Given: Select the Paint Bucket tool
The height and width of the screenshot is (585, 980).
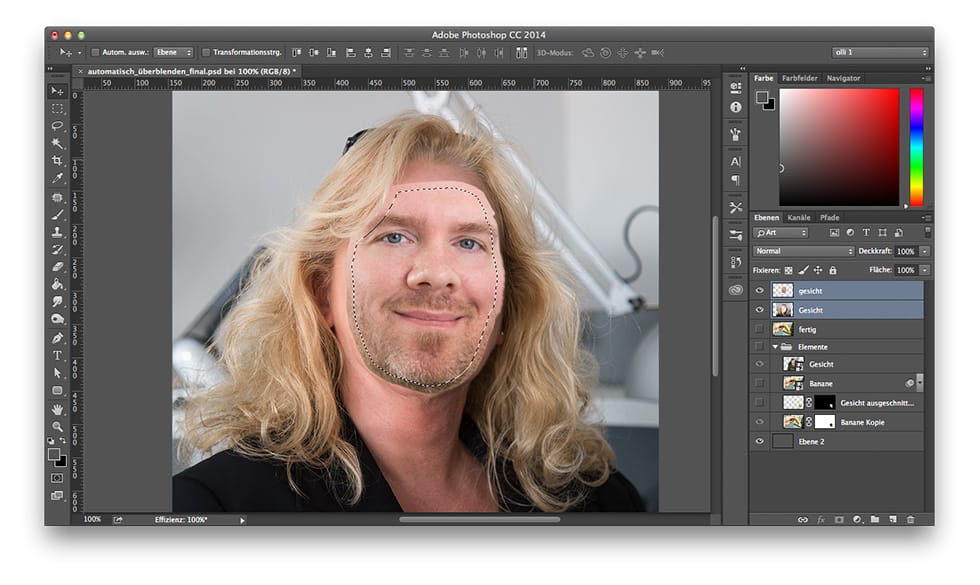Looking at the screenshot, I should (x=57, y=284).
